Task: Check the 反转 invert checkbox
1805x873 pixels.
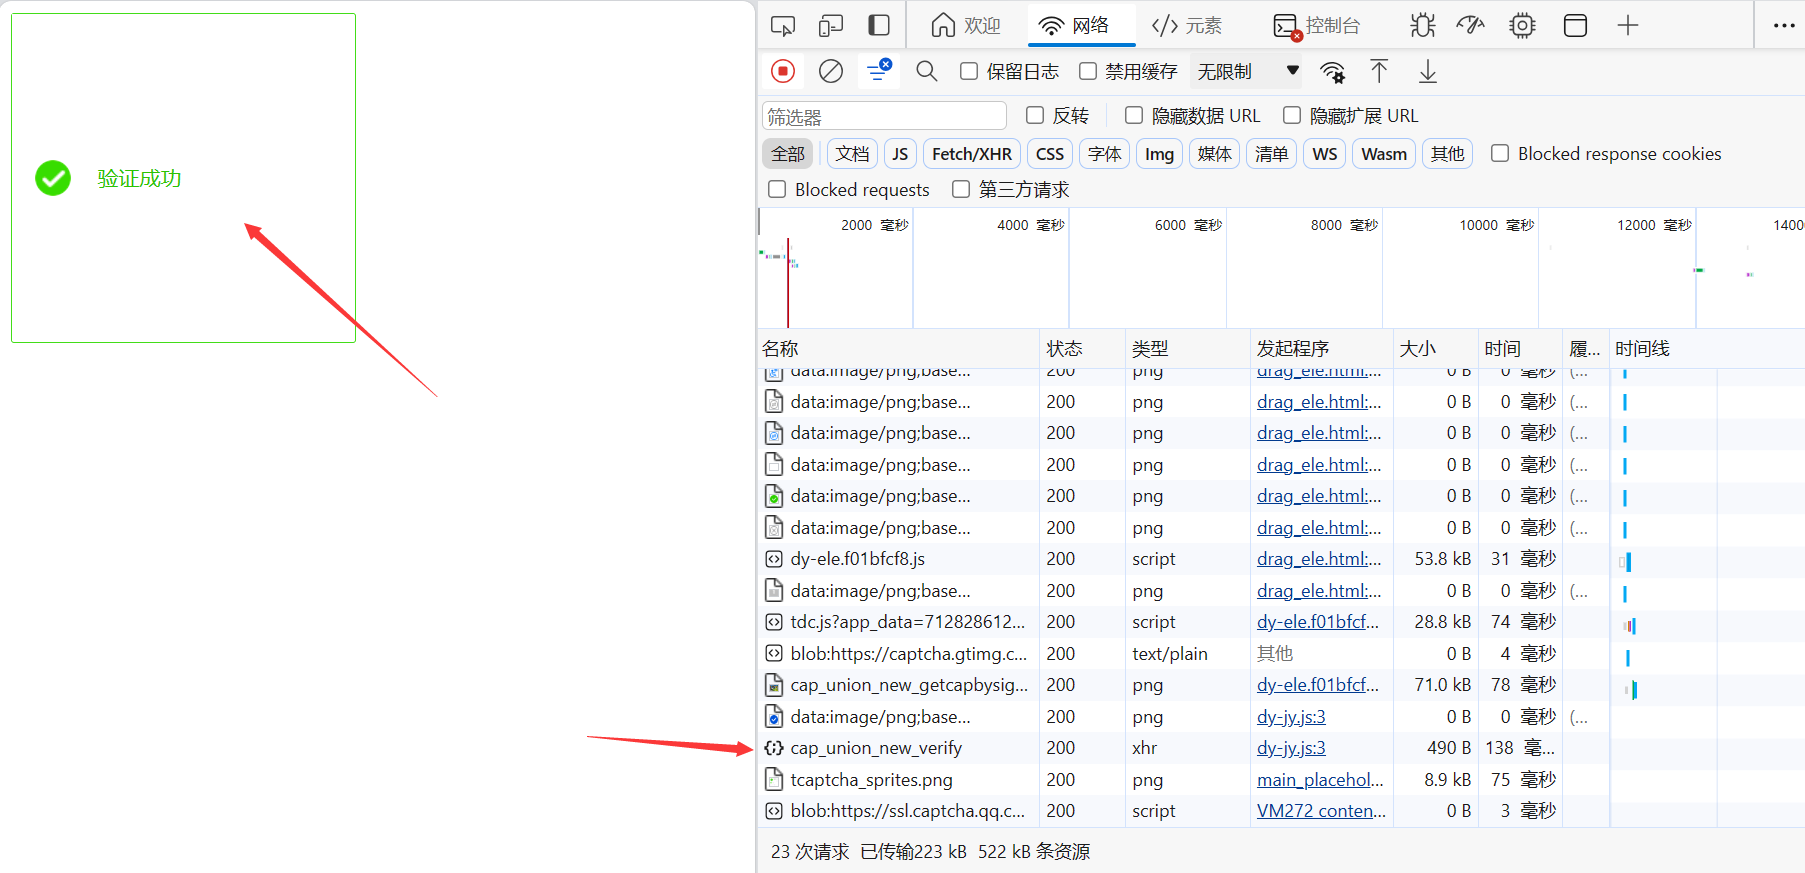Action: [x=1035, y=115]
